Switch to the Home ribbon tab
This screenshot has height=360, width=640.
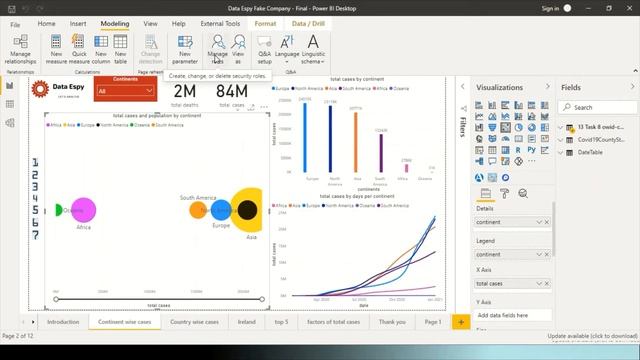[47, 24]
